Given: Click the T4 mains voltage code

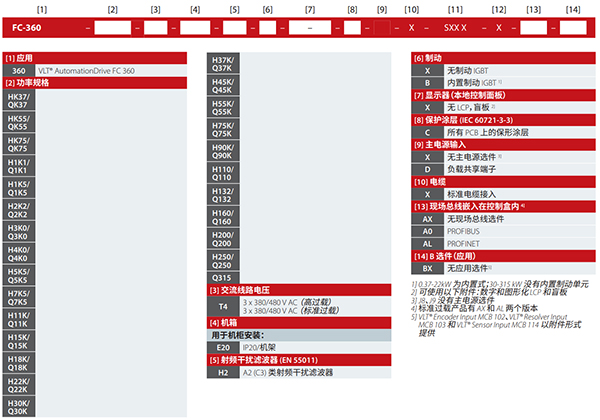Looking at the screenshot, I should 222,305.
